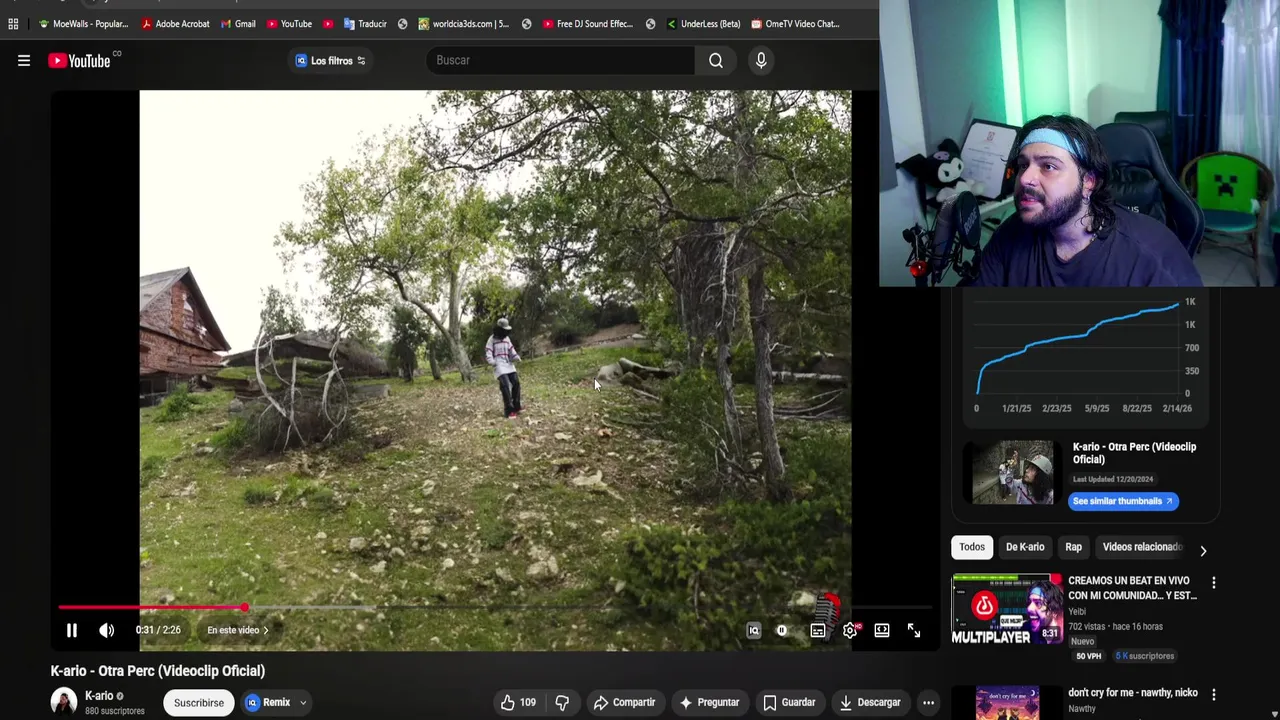Image resolution: width=1280 pixels, height=720 pixels.
Task: Toggle the autoplay switch in player
Action: (782, 630)
